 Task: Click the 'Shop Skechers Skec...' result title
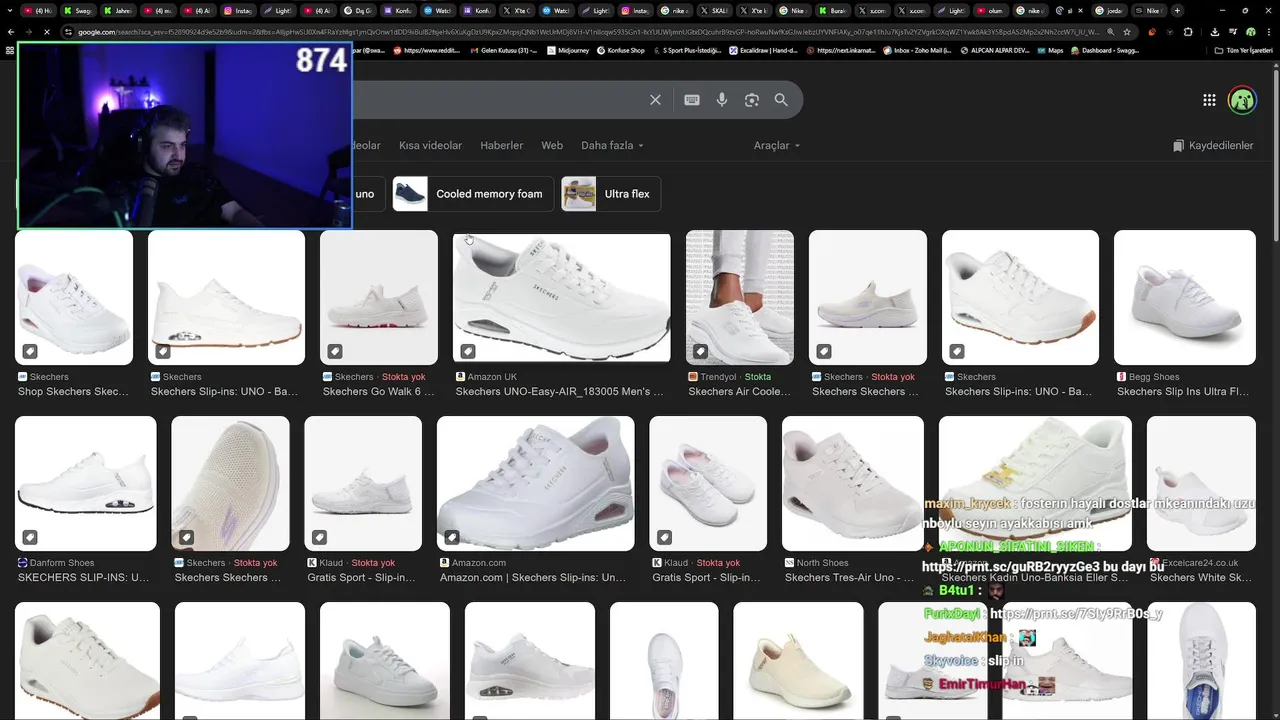point(73,392)
